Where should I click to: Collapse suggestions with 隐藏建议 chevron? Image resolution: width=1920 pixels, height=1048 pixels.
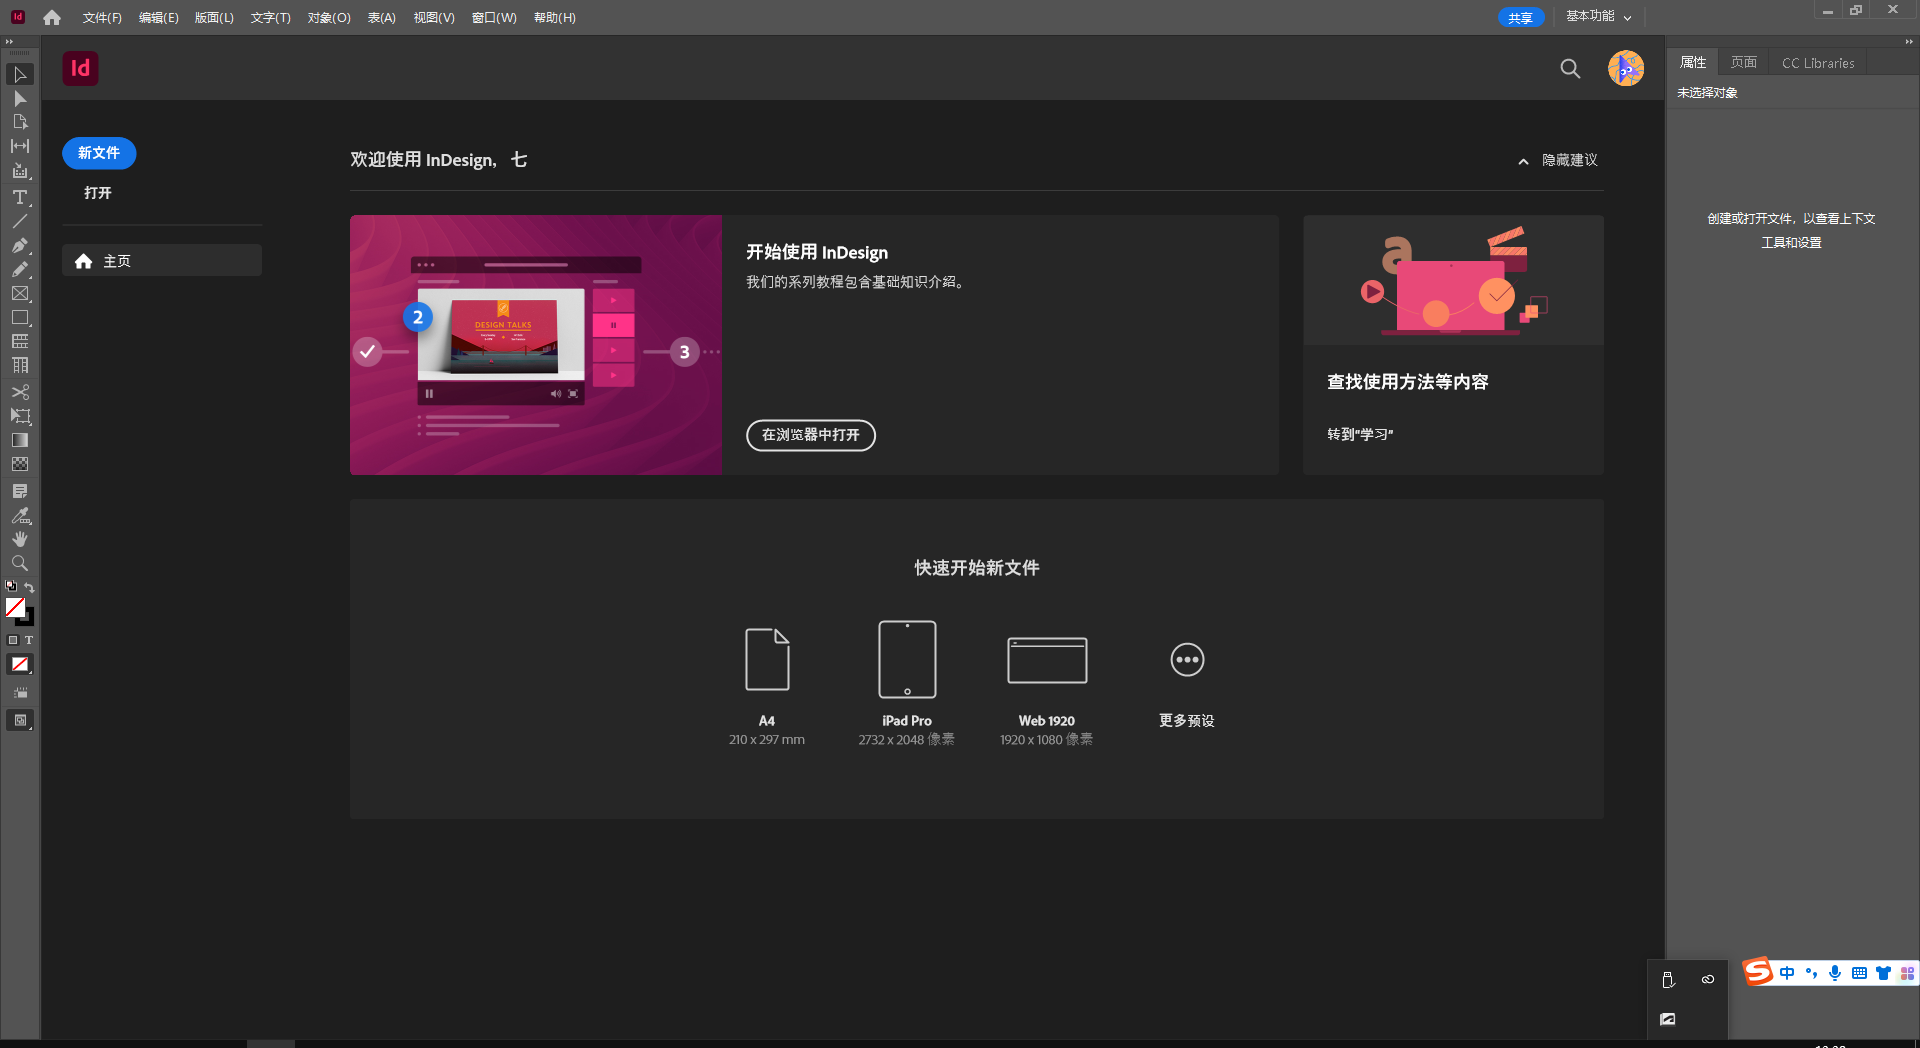[x=1523, y=161]
